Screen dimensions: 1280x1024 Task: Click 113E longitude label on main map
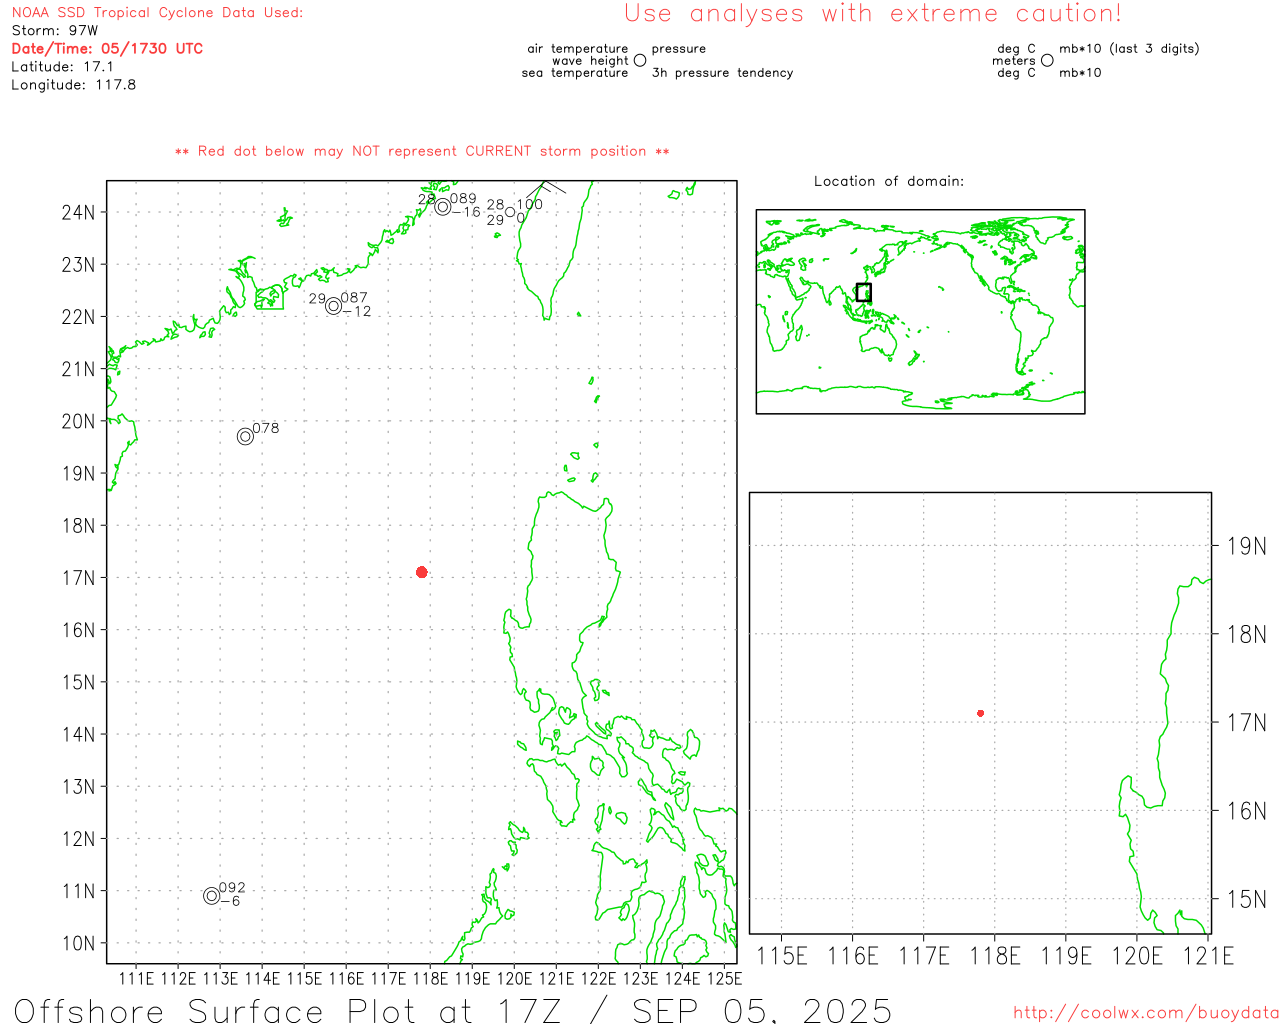tap(221, 978)
